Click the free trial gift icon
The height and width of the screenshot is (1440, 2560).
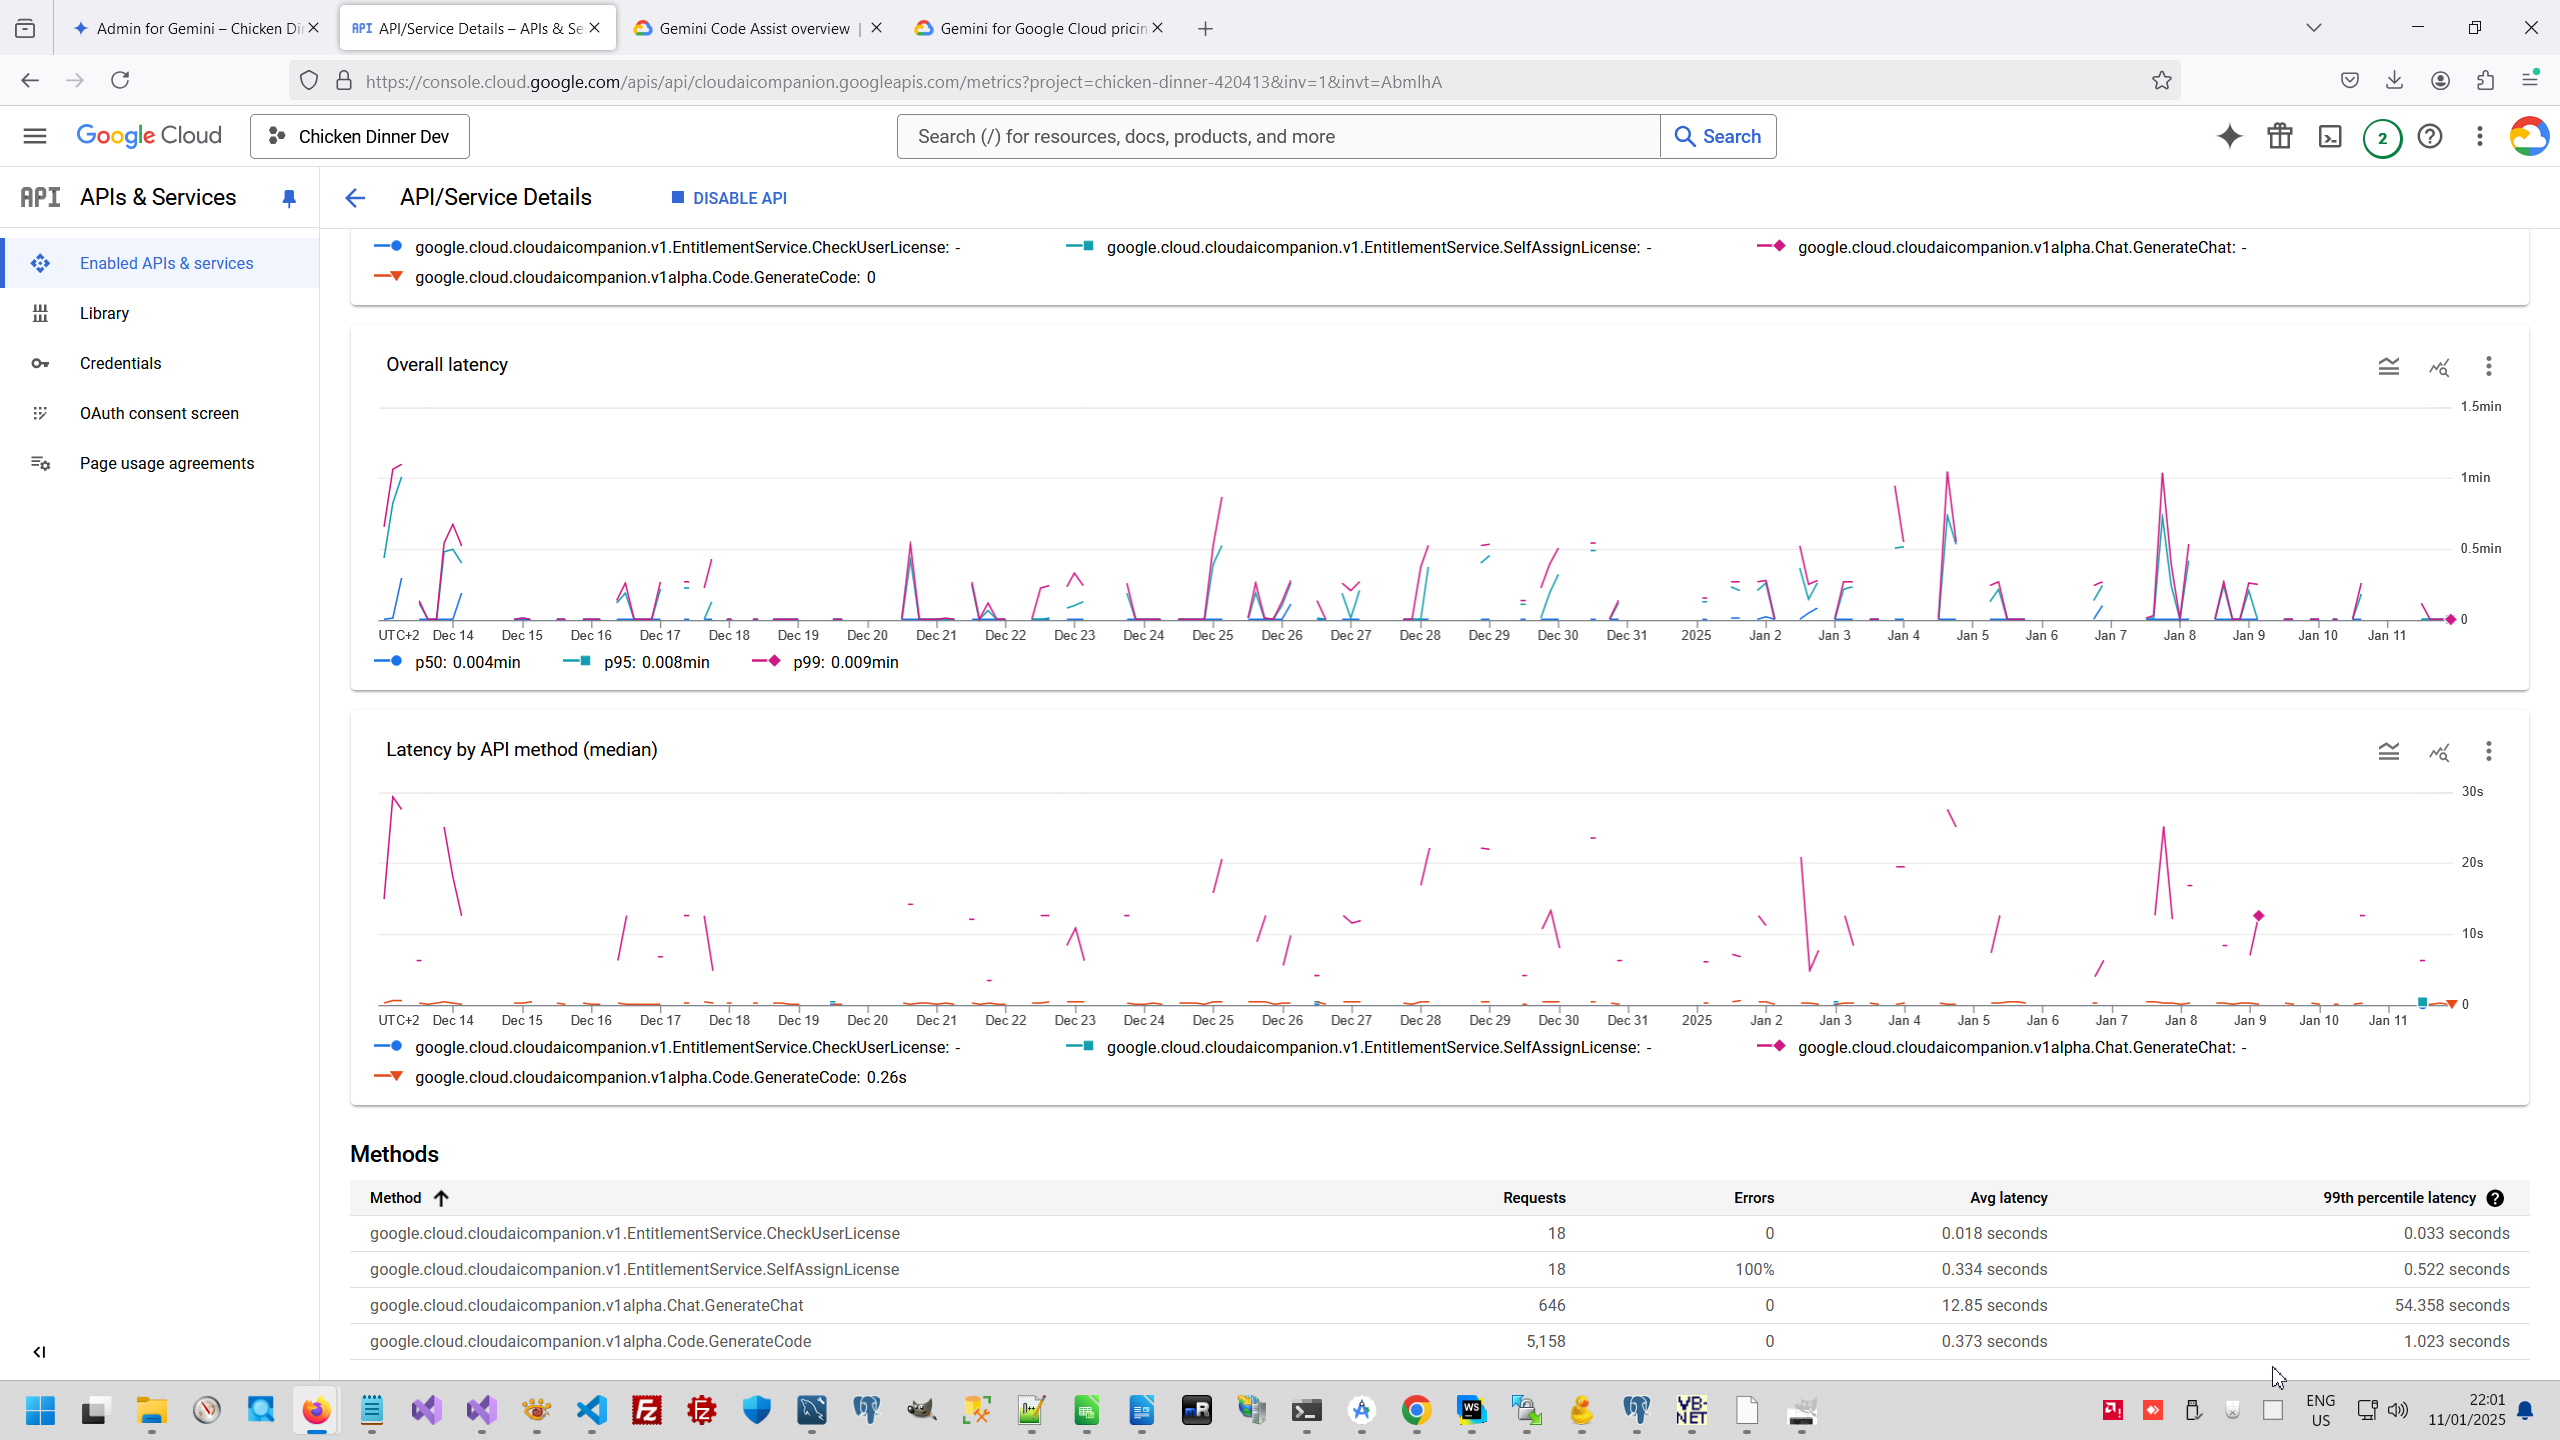click(2280, 136)
